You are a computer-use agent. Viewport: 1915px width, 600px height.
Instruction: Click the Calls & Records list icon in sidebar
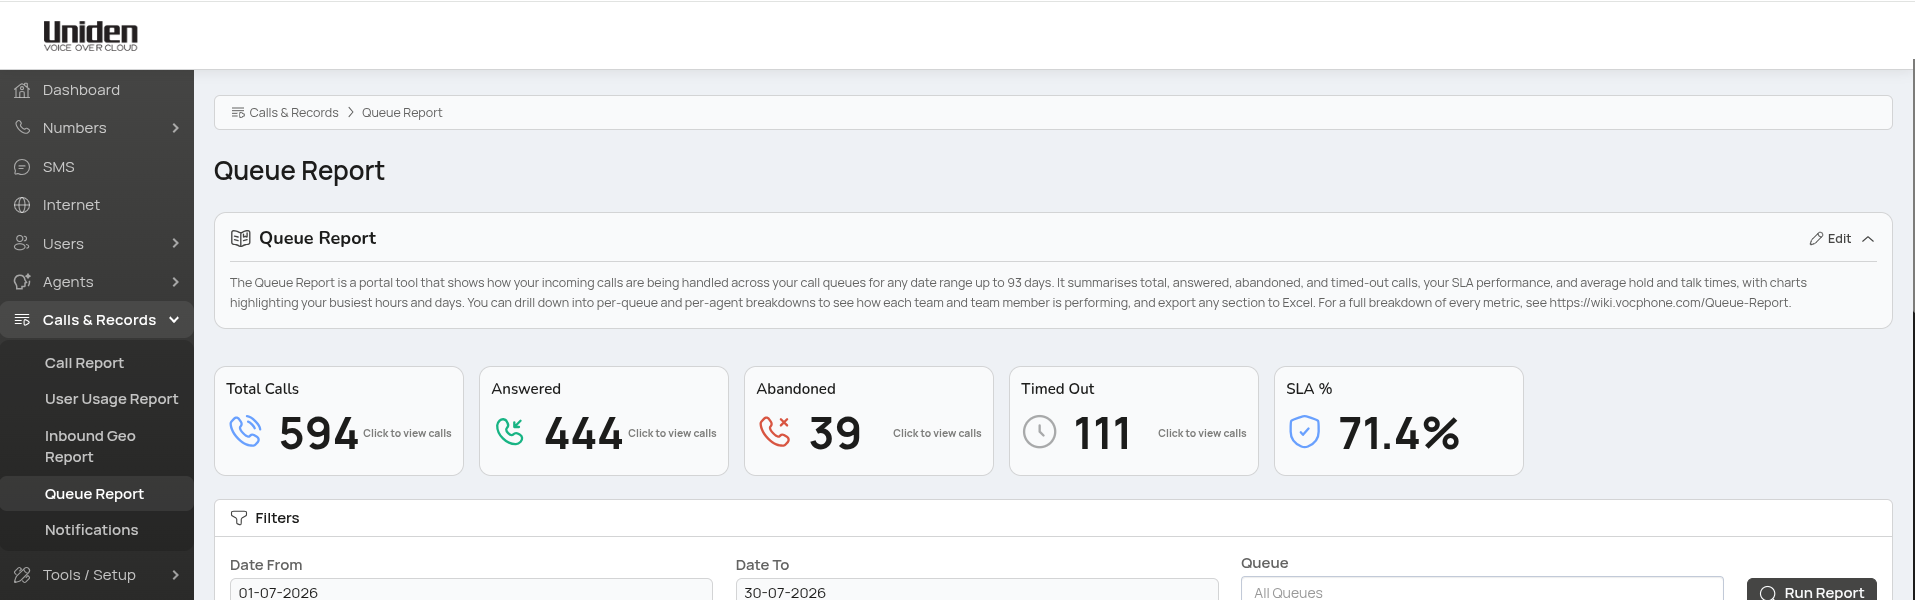(22, 320)
